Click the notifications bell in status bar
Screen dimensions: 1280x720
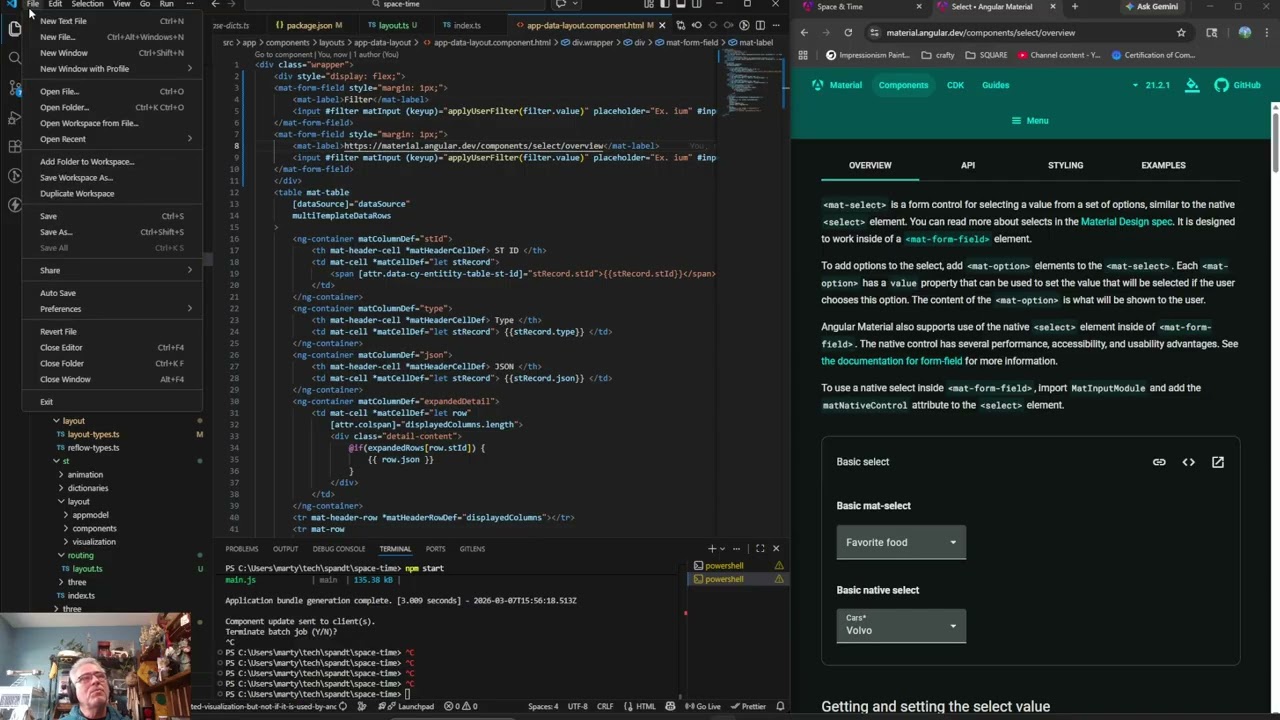point(779,706)
